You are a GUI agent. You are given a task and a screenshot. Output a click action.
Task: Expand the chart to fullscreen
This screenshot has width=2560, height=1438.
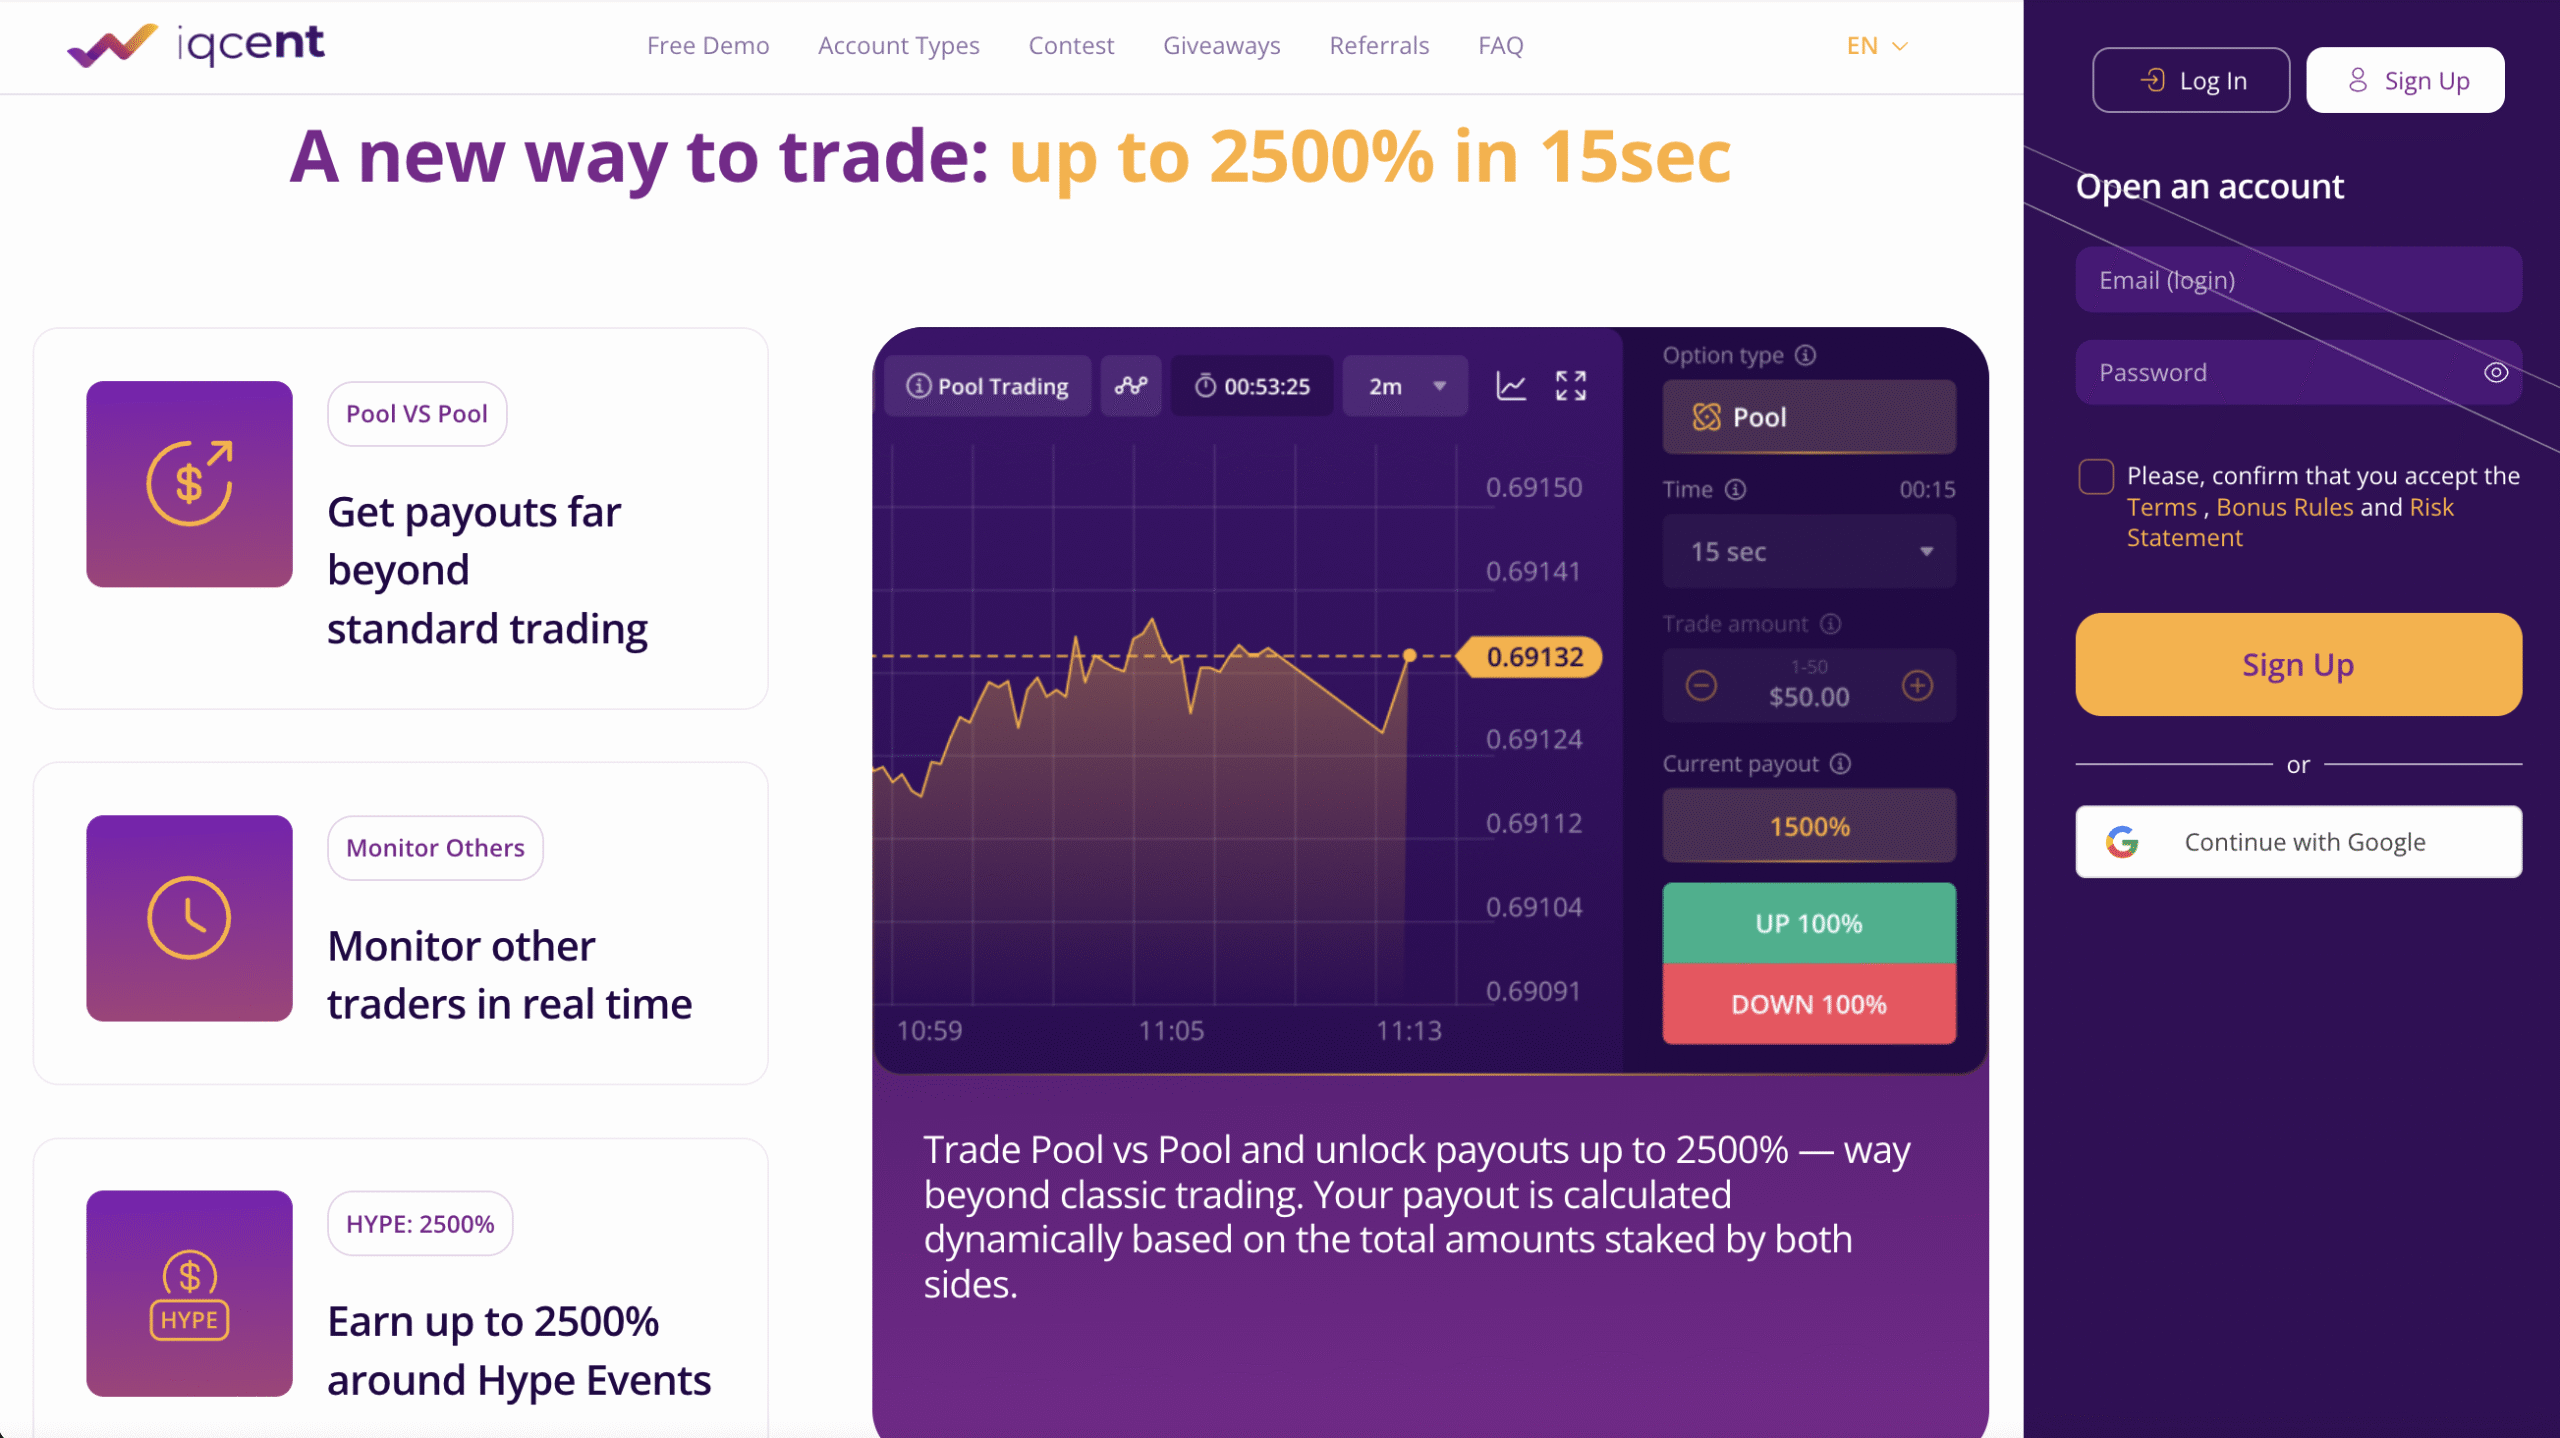1571,386
